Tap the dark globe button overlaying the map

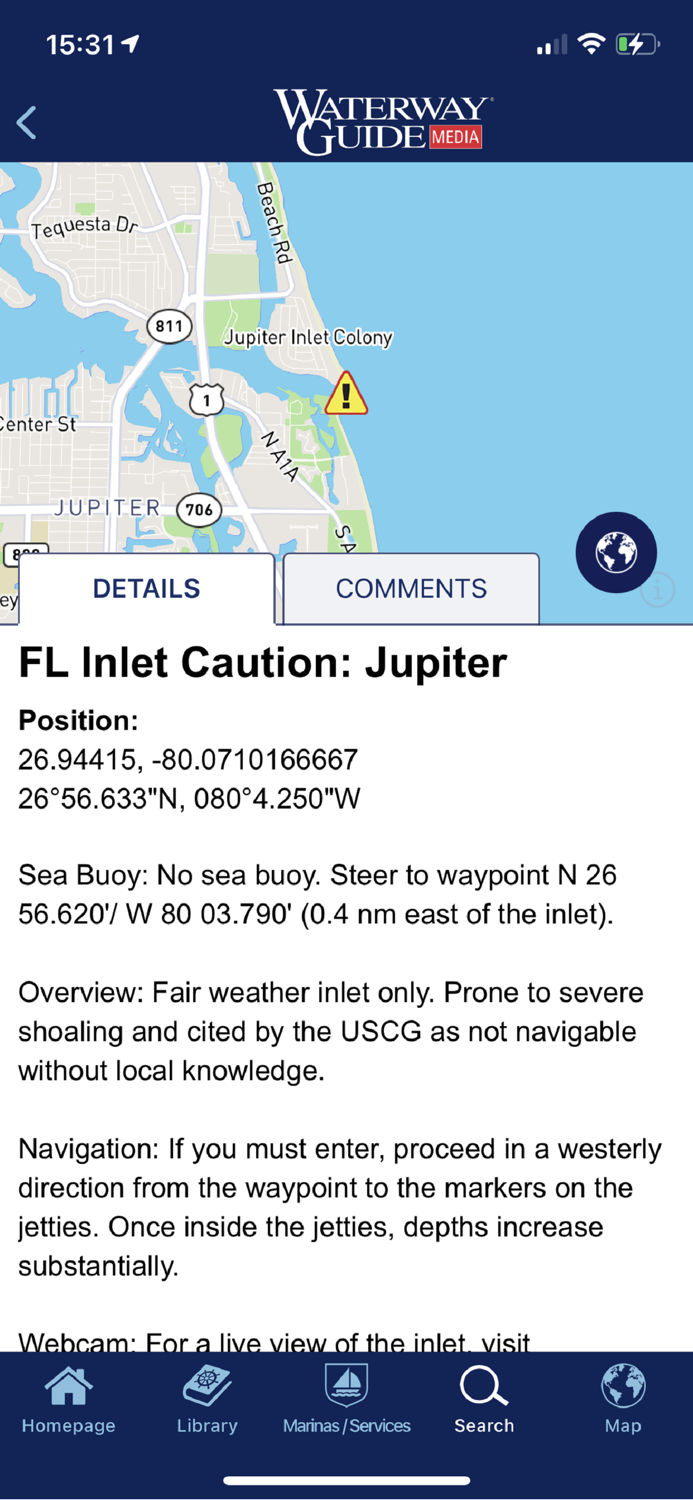[x=616, y=552]
